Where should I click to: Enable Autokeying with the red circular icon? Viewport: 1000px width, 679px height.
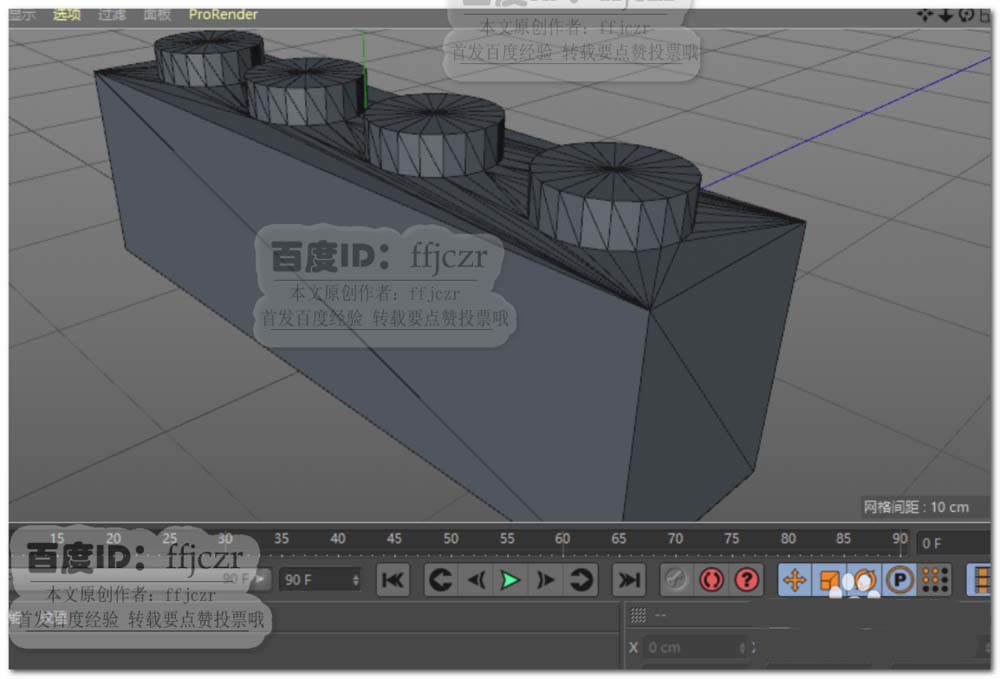point(712,580)
